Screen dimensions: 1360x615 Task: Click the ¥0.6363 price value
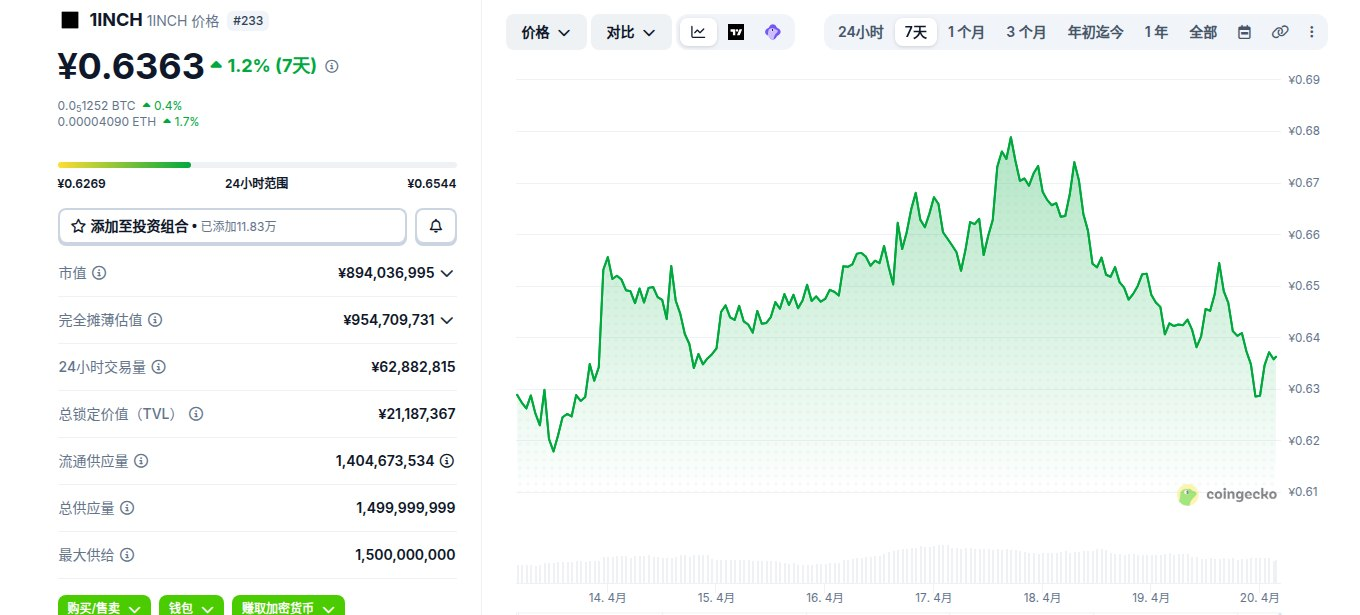tap(131, 66)
